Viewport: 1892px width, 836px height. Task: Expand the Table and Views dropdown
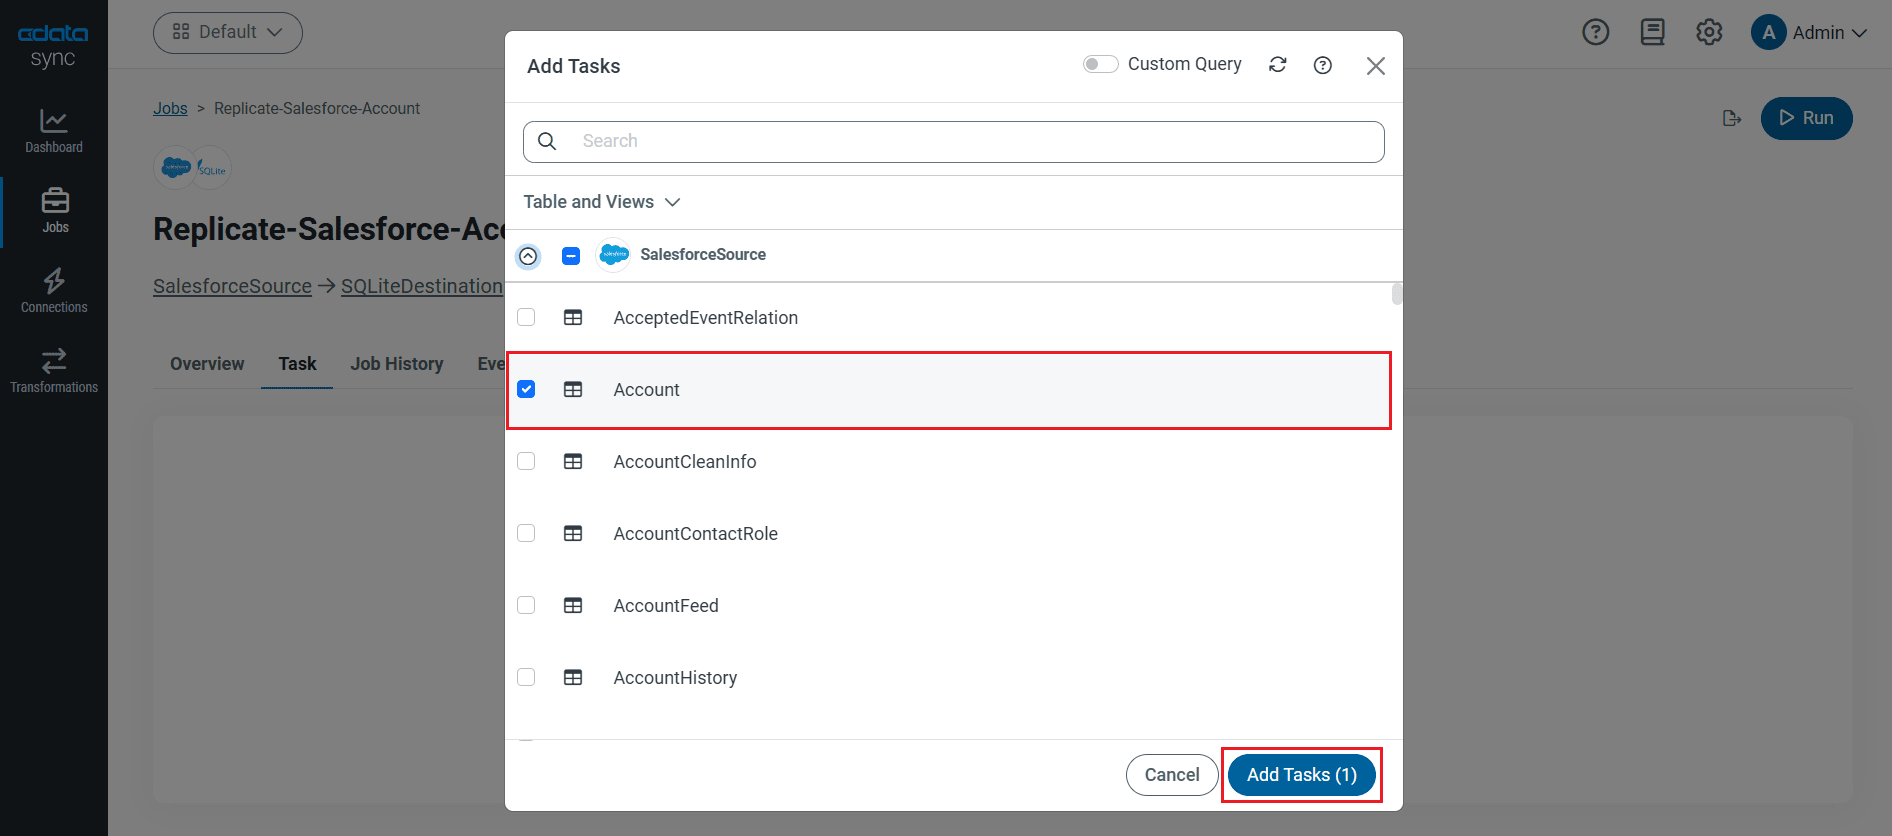tap(601, 202)
